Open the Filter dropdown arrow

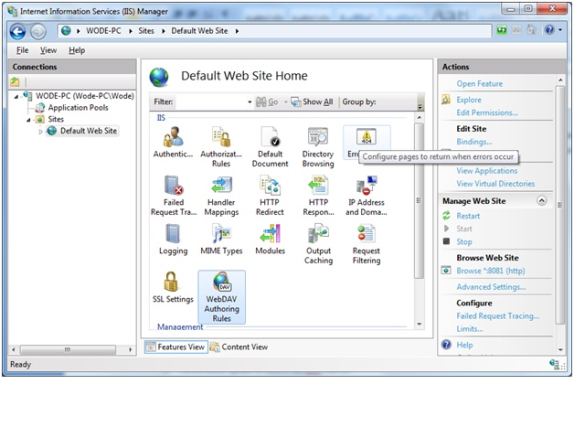point(250,102)
